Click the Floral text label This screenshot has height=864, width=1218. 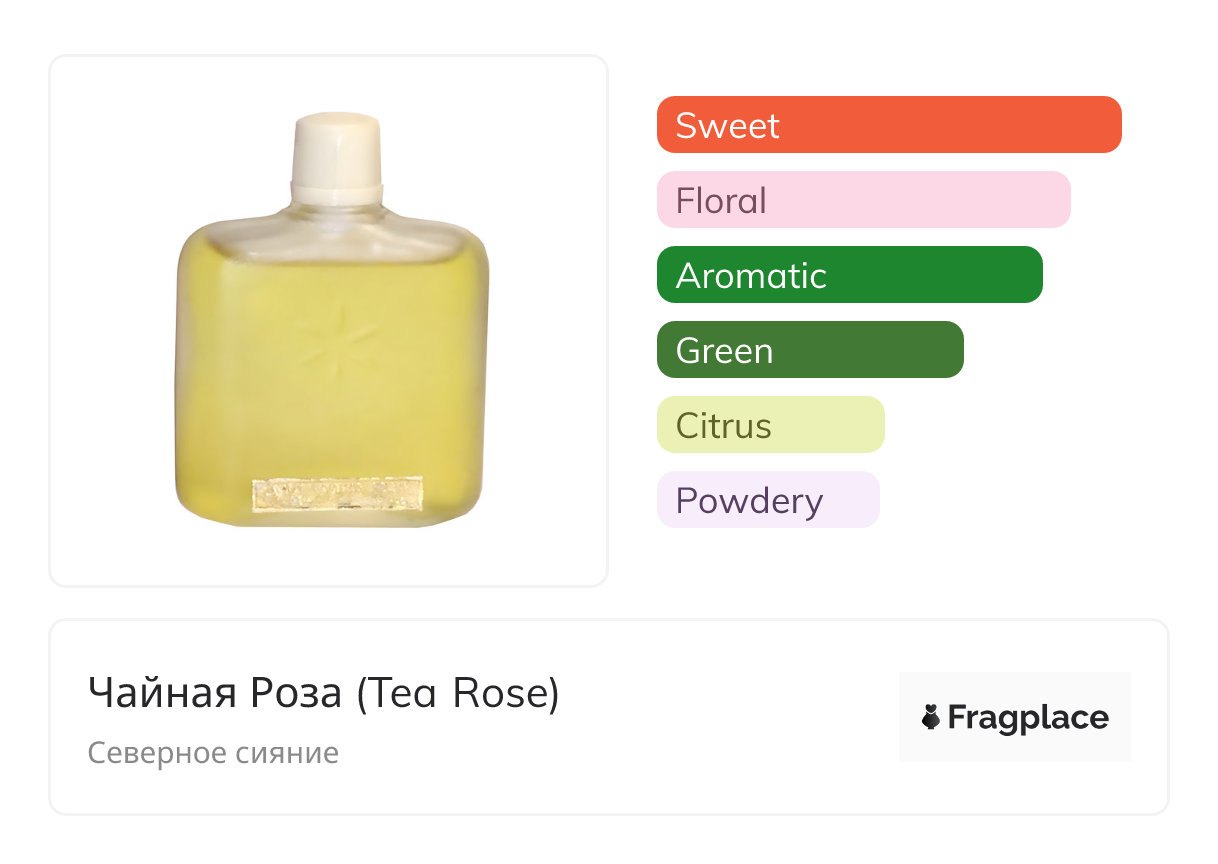[721, 201]
